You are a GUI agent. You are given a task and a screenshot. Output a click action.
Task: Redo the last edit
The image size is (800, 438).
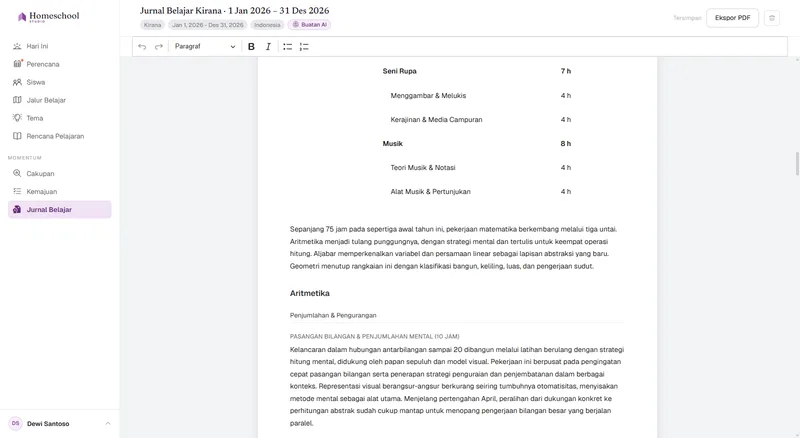point(159,46)
